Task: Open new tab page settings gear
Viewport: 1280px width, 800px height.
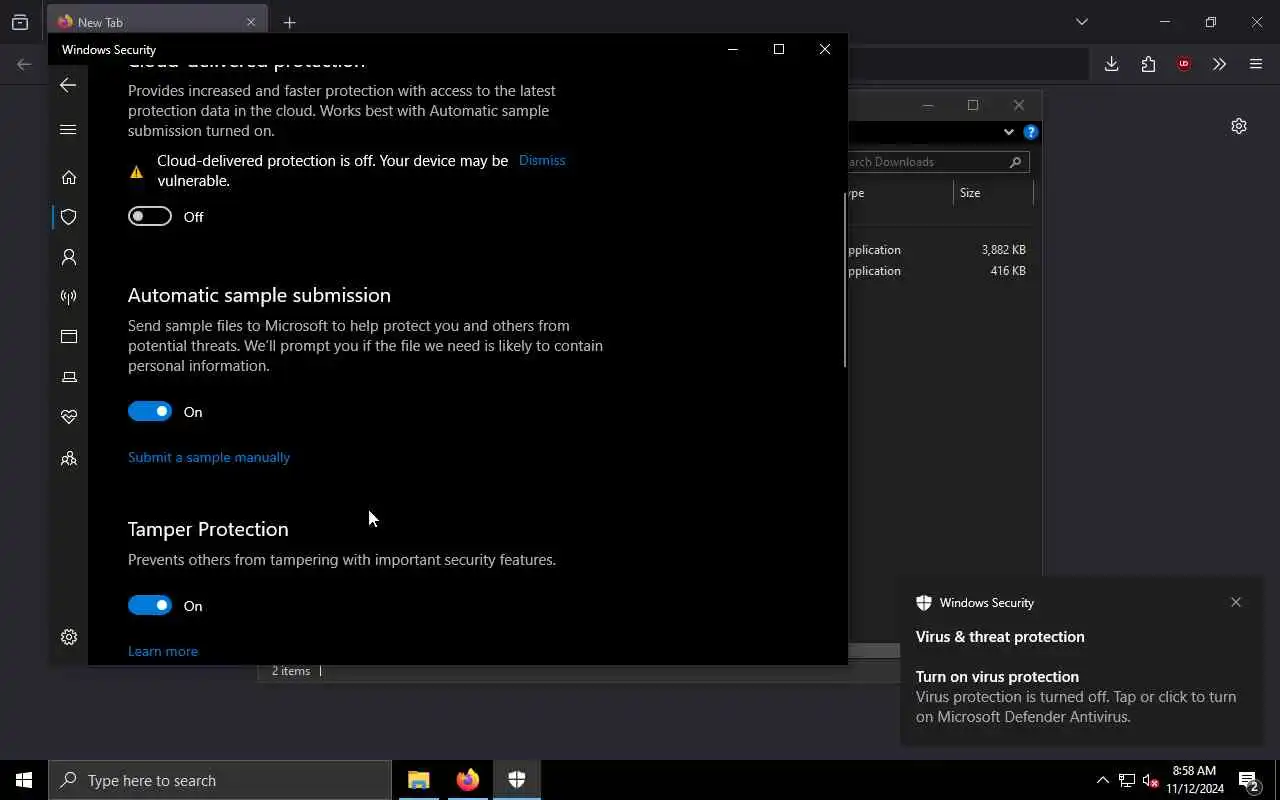Action: click(1239, 126)
